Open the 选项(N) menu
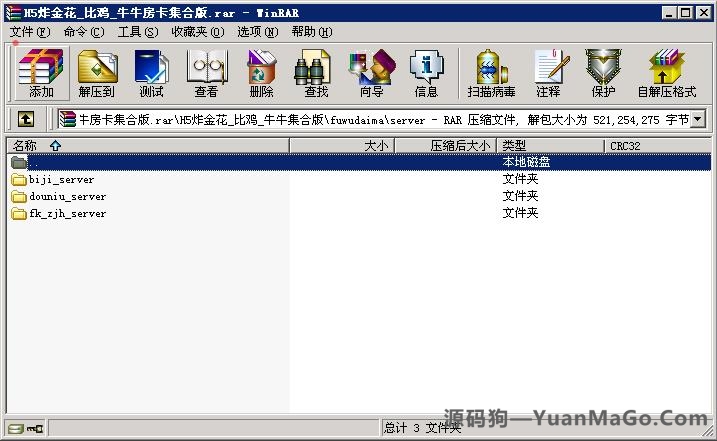Screen dimensions: 717x441 tap(257, 32)
